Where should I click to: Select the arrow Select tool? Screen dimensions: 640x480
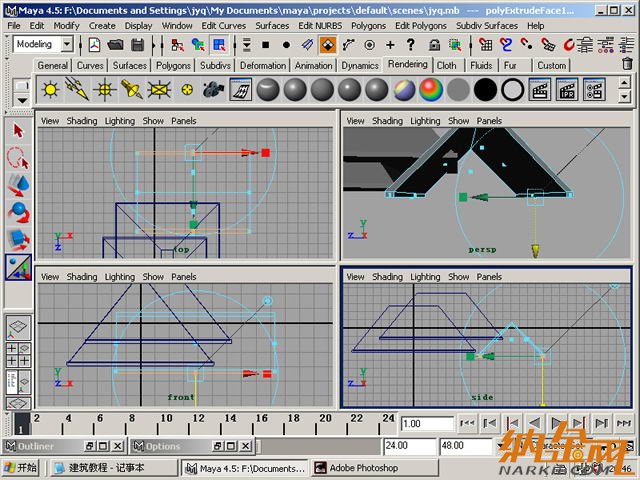(x=18, y=131)
